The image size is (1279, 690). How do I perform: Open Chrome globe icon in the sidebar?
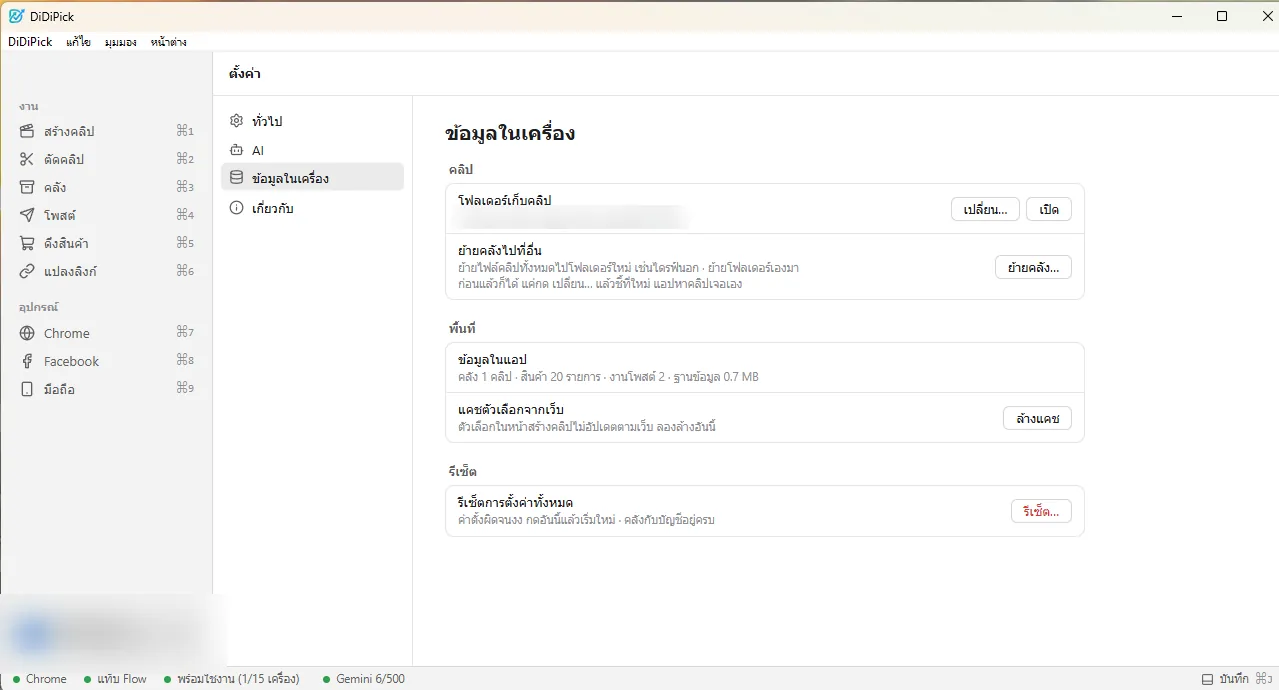click(27, 333)
